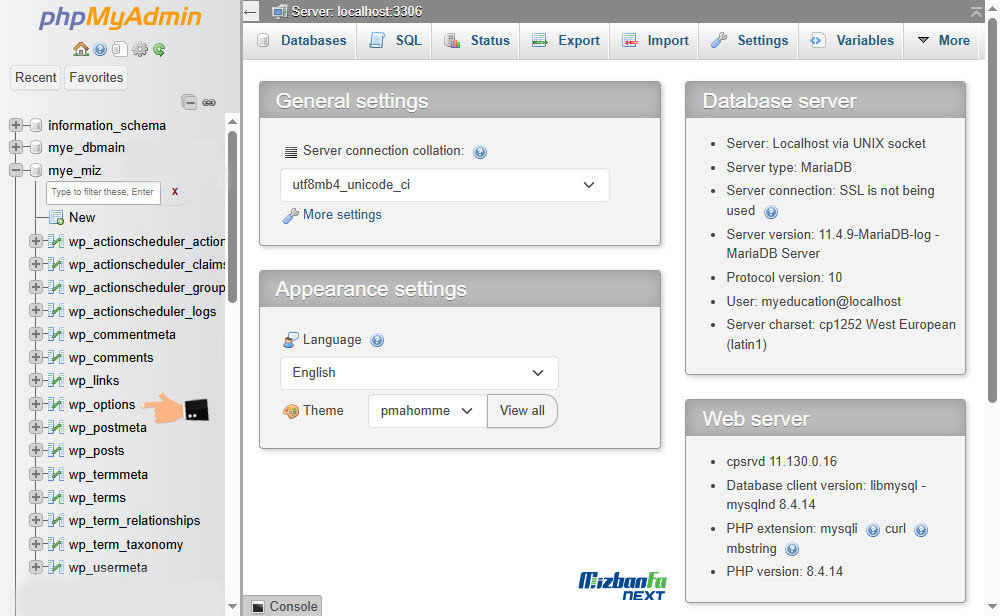This screenshot has height=616, width=1000.
Task: Expand the wp_options table node
Action: click(x=36, y=404)
